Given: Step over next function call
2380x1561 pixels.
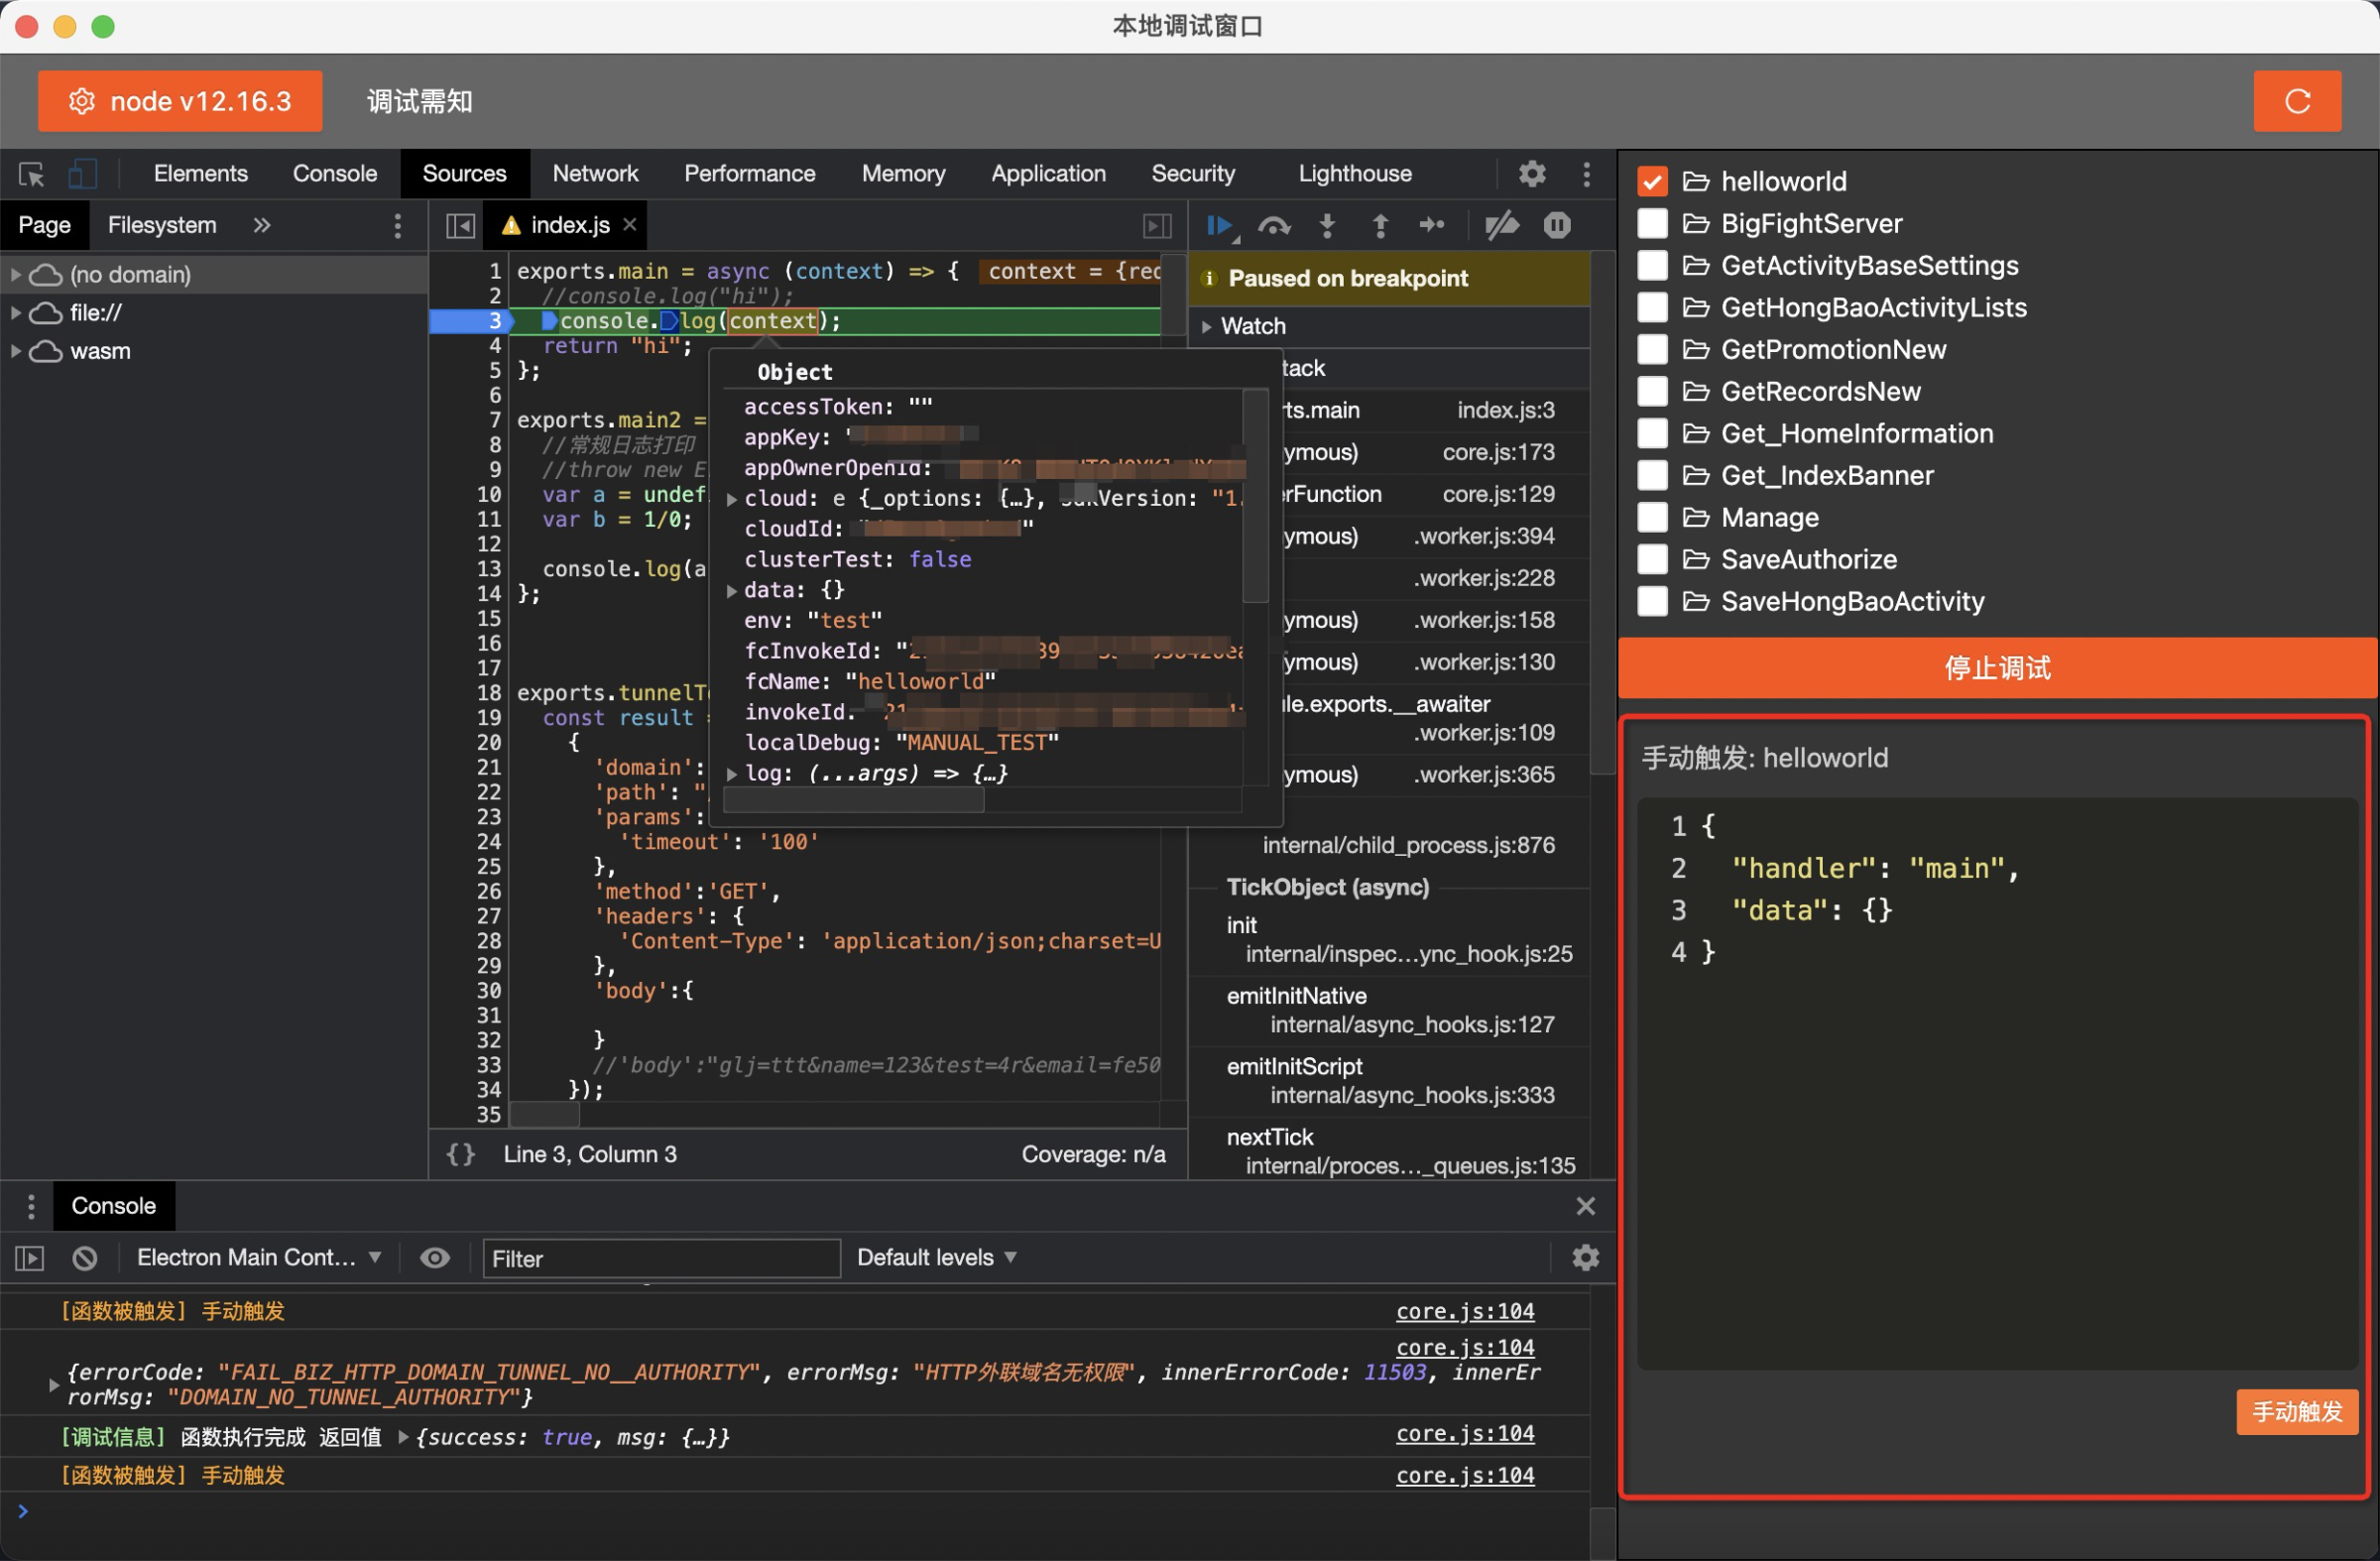Looking at the screenshot, I should [1273, 226].
